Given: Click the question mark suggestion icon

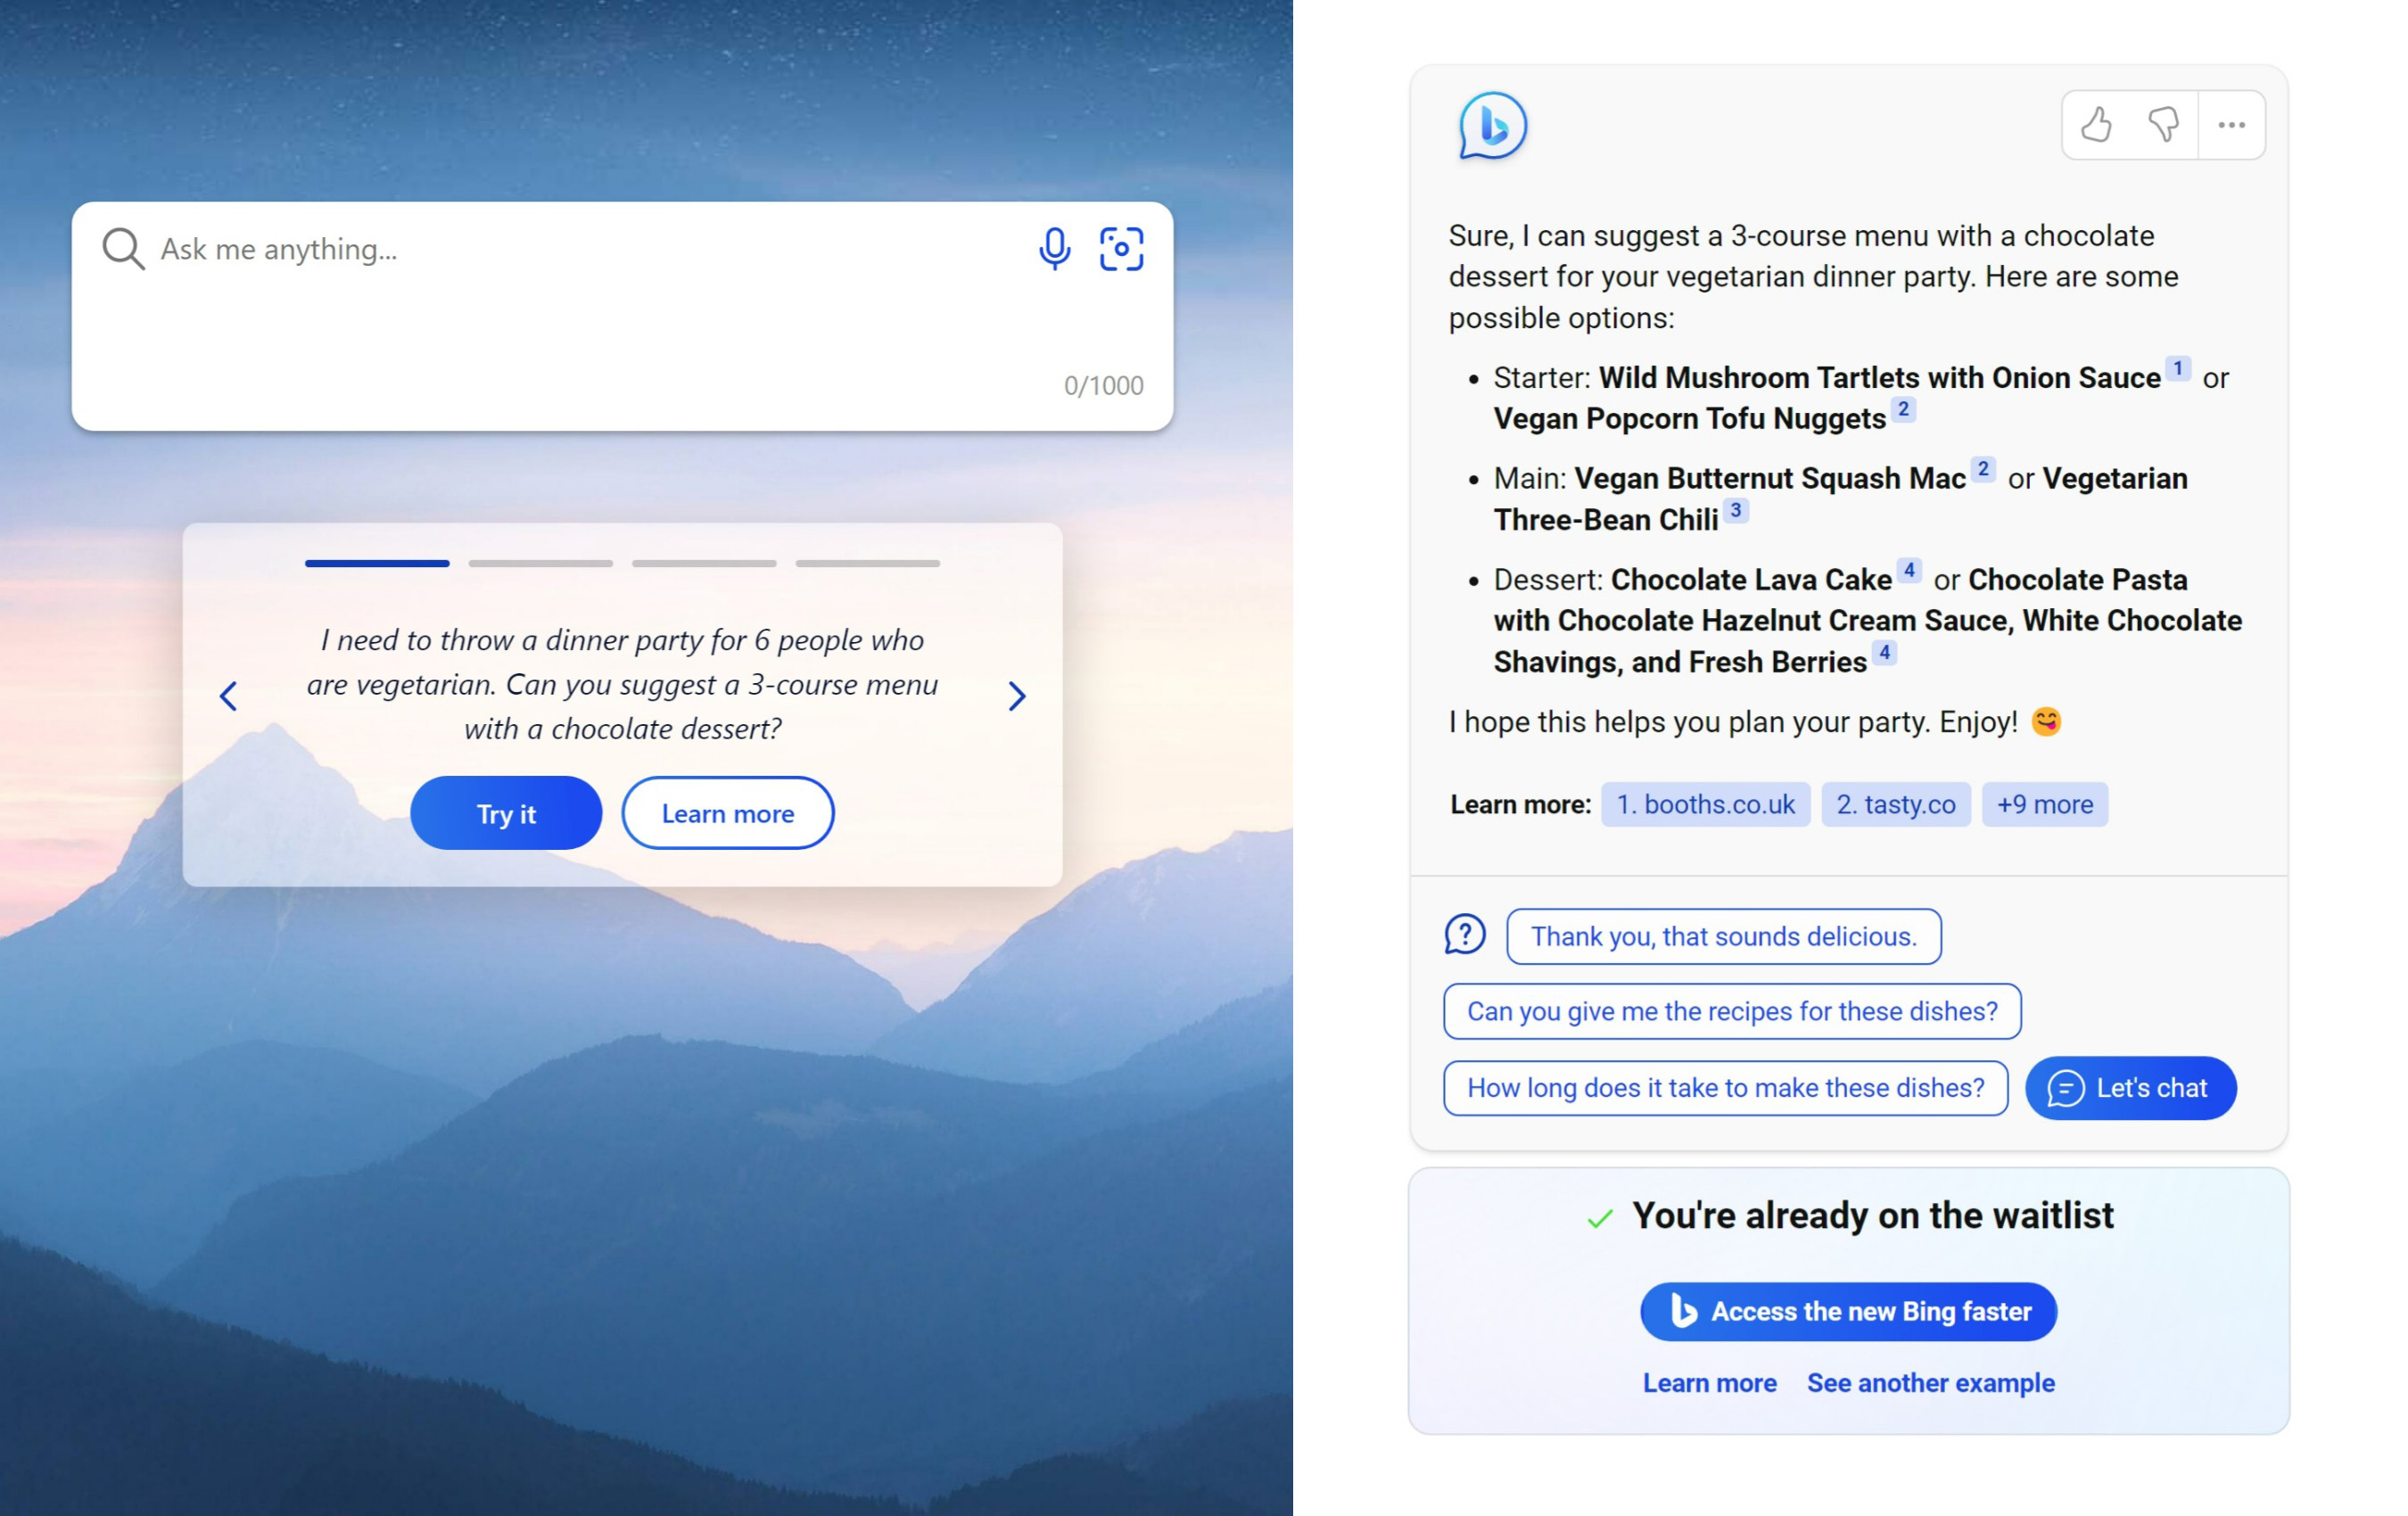Looking at the screenshot, I should 1465,933.
